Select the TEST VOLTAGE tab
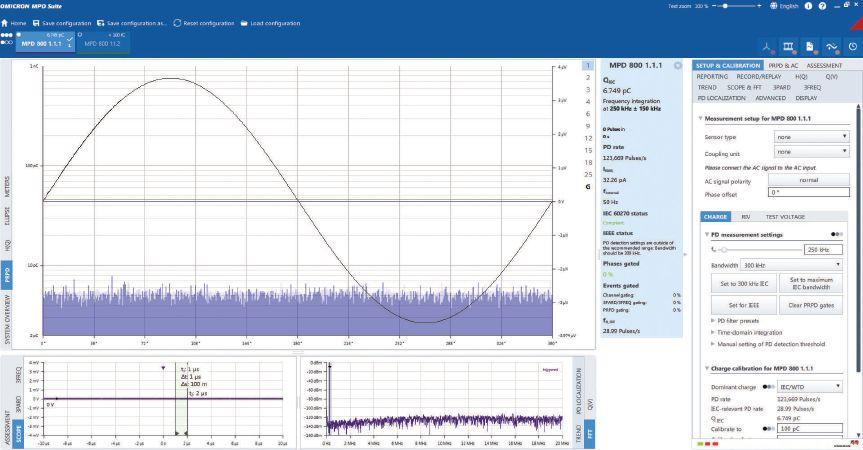The width and height of the screenshot is (863, 450). coord(785,217)
